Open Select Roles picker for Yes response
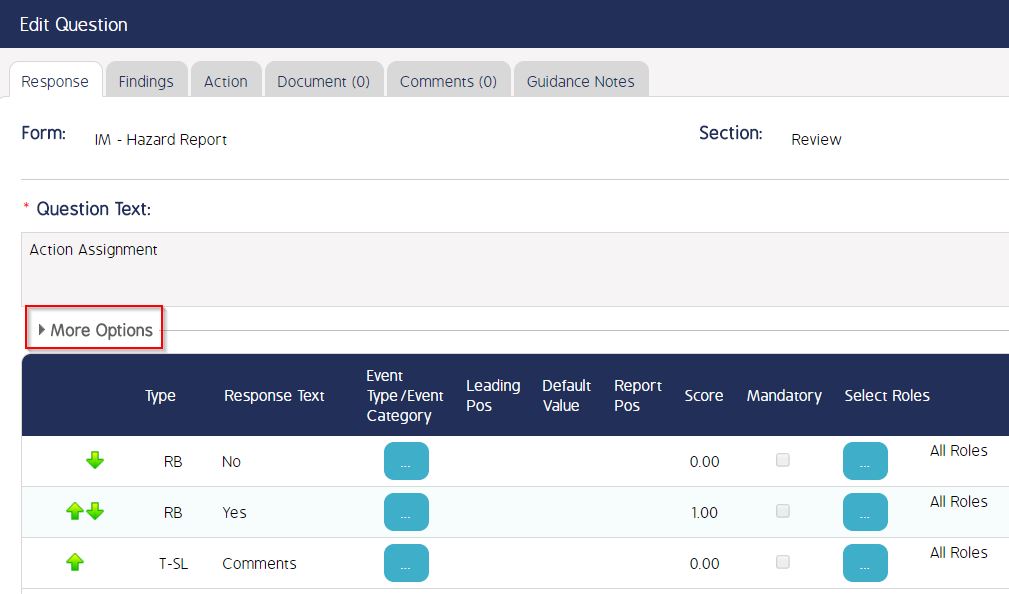The height and width of the screenshot is (594, 1009). [865, 511]
